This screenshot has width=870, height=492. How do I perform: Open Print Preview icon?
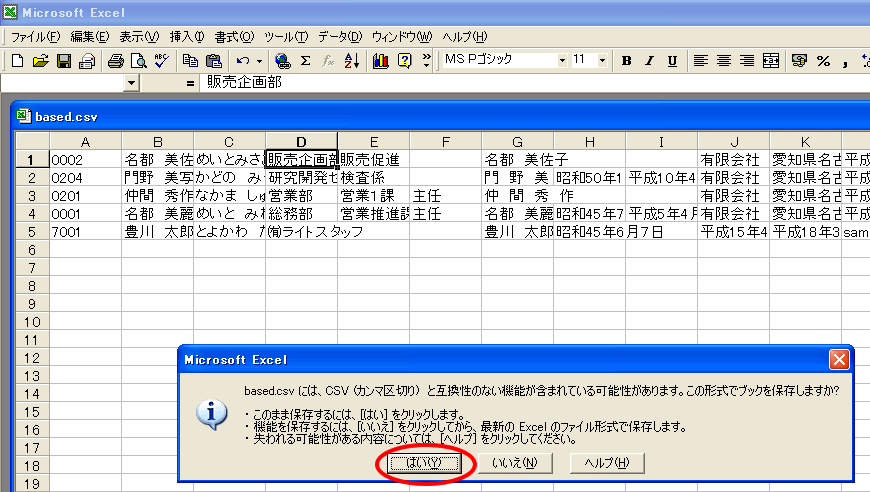click(139, 61)
